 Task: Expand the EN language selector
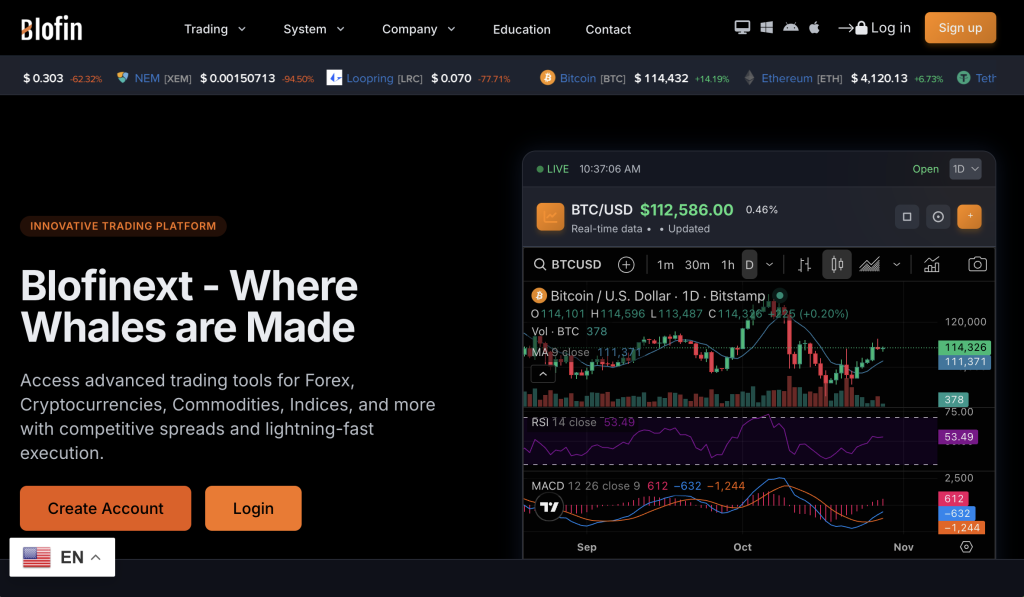coord(63,557)
